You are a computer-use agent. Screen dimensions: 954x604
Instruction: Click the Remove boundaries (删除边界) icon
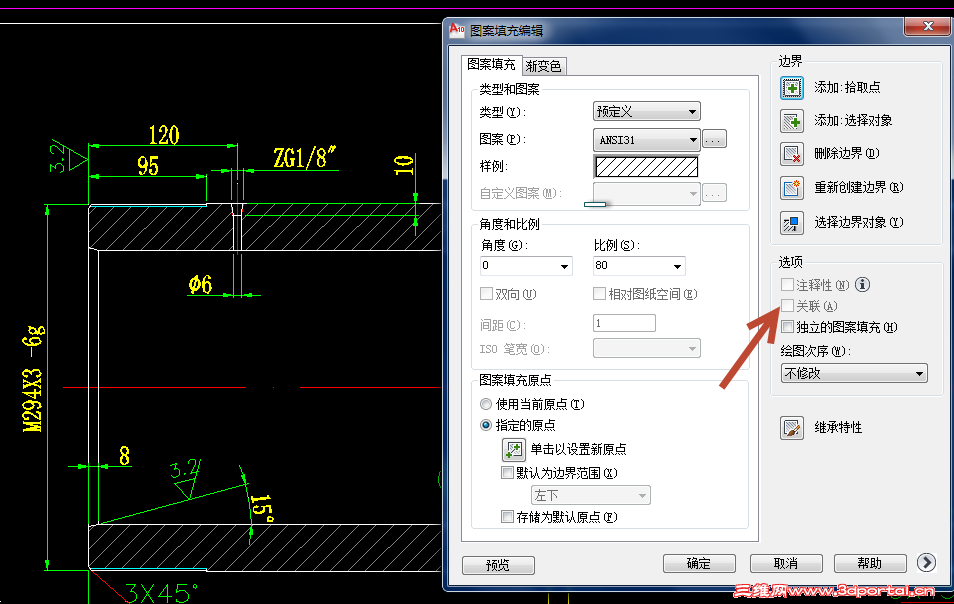tap(791, 154)
